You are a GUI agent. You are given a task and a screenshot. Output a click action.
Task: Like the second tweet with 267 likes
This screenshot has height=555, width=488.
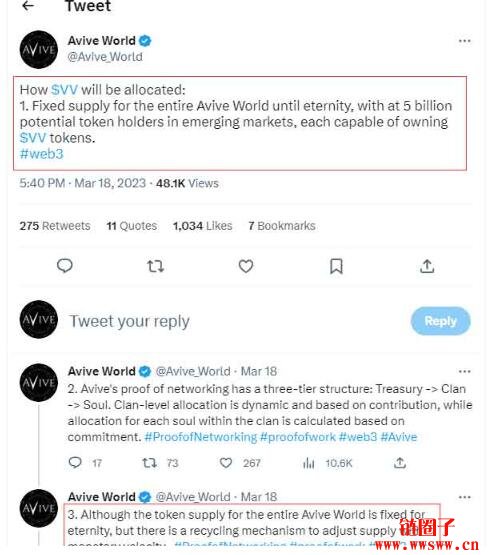[x=226, y=463]
